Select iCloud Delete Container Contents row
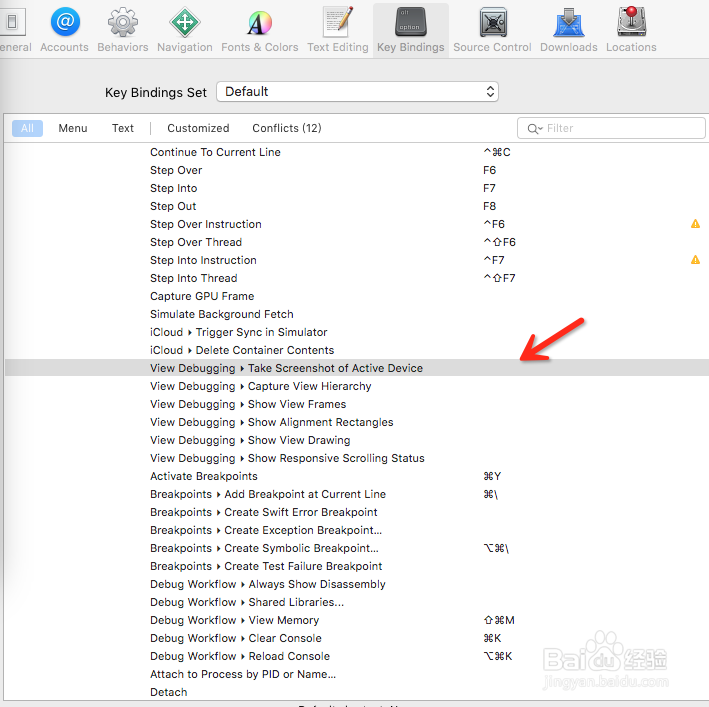This screenshot has width=709, height=707. click(356, 350)
